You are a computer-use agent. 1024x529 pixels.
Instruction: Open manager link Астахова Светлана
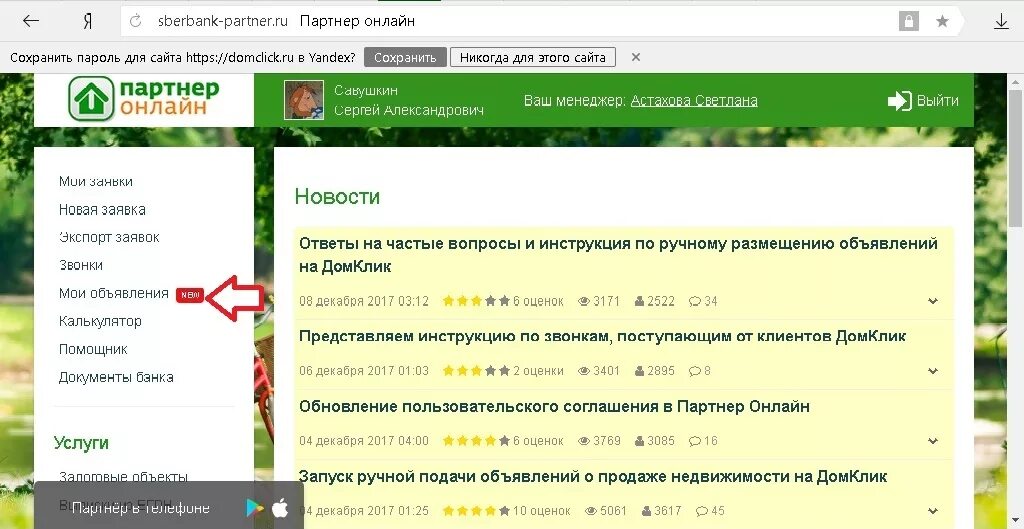[694, 101]
